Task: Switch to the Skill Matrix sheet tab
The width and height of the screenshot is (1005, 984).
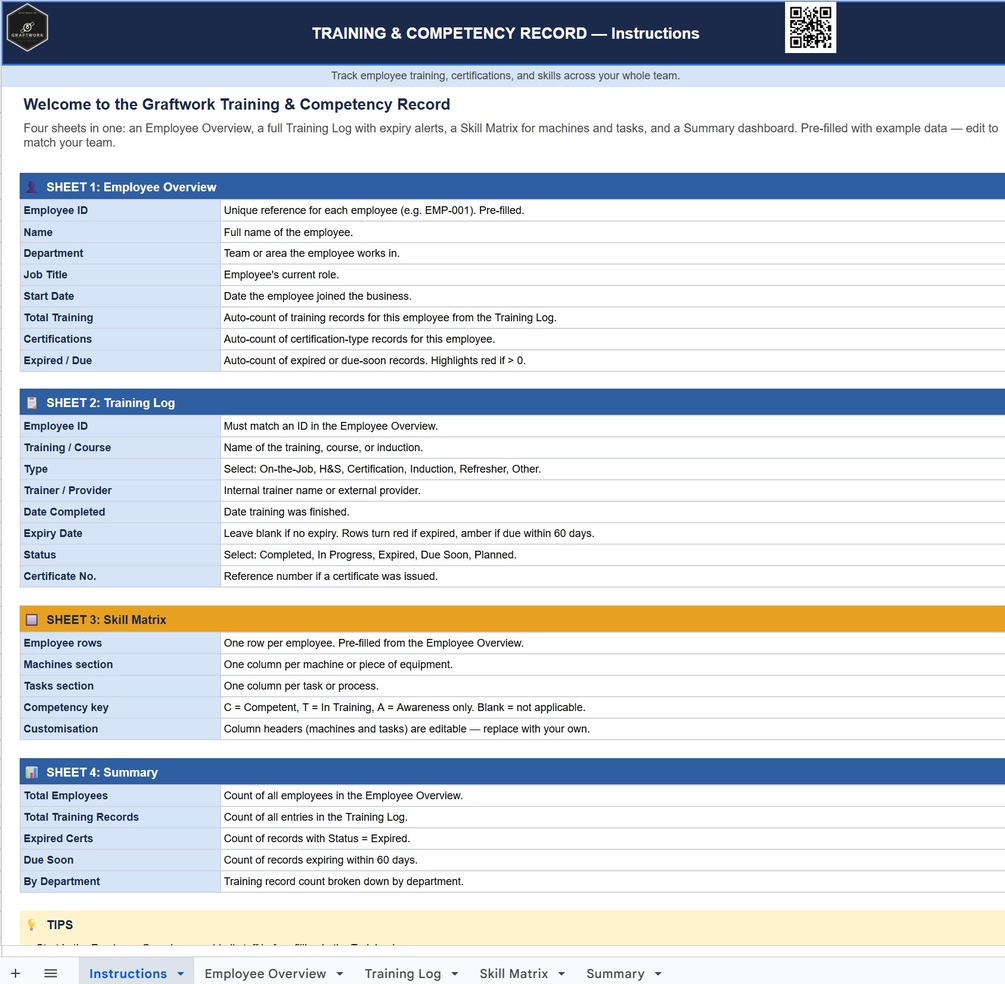Action: [x=513, y=973]
